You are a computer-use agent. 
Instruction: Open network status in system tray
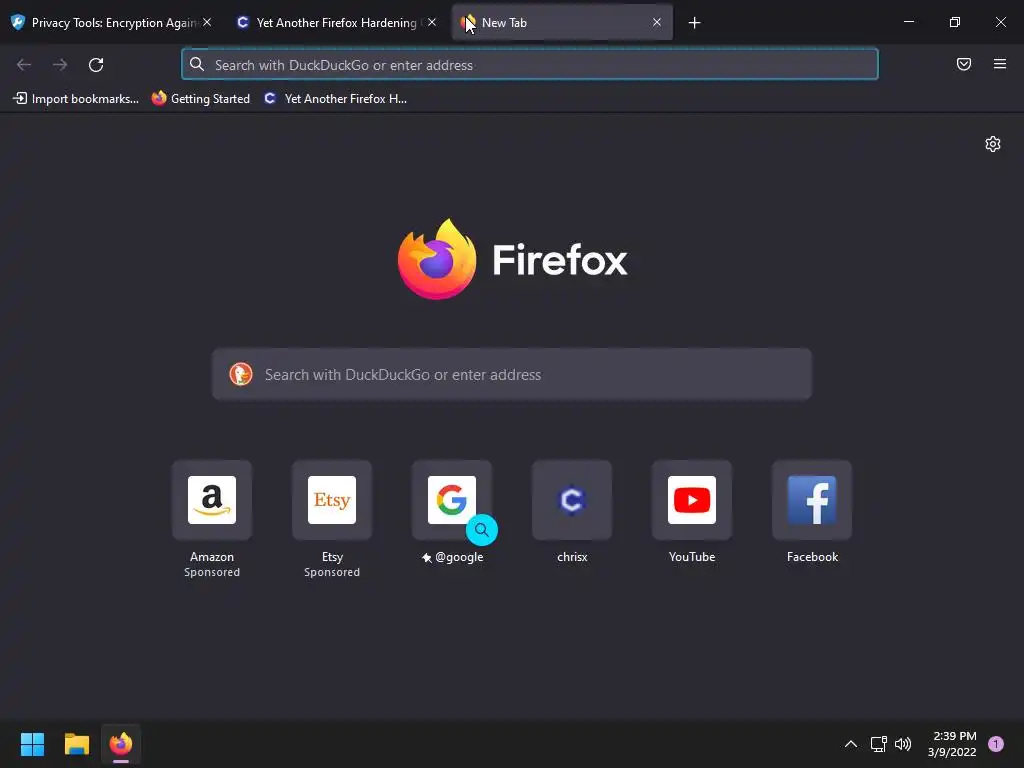878,744
